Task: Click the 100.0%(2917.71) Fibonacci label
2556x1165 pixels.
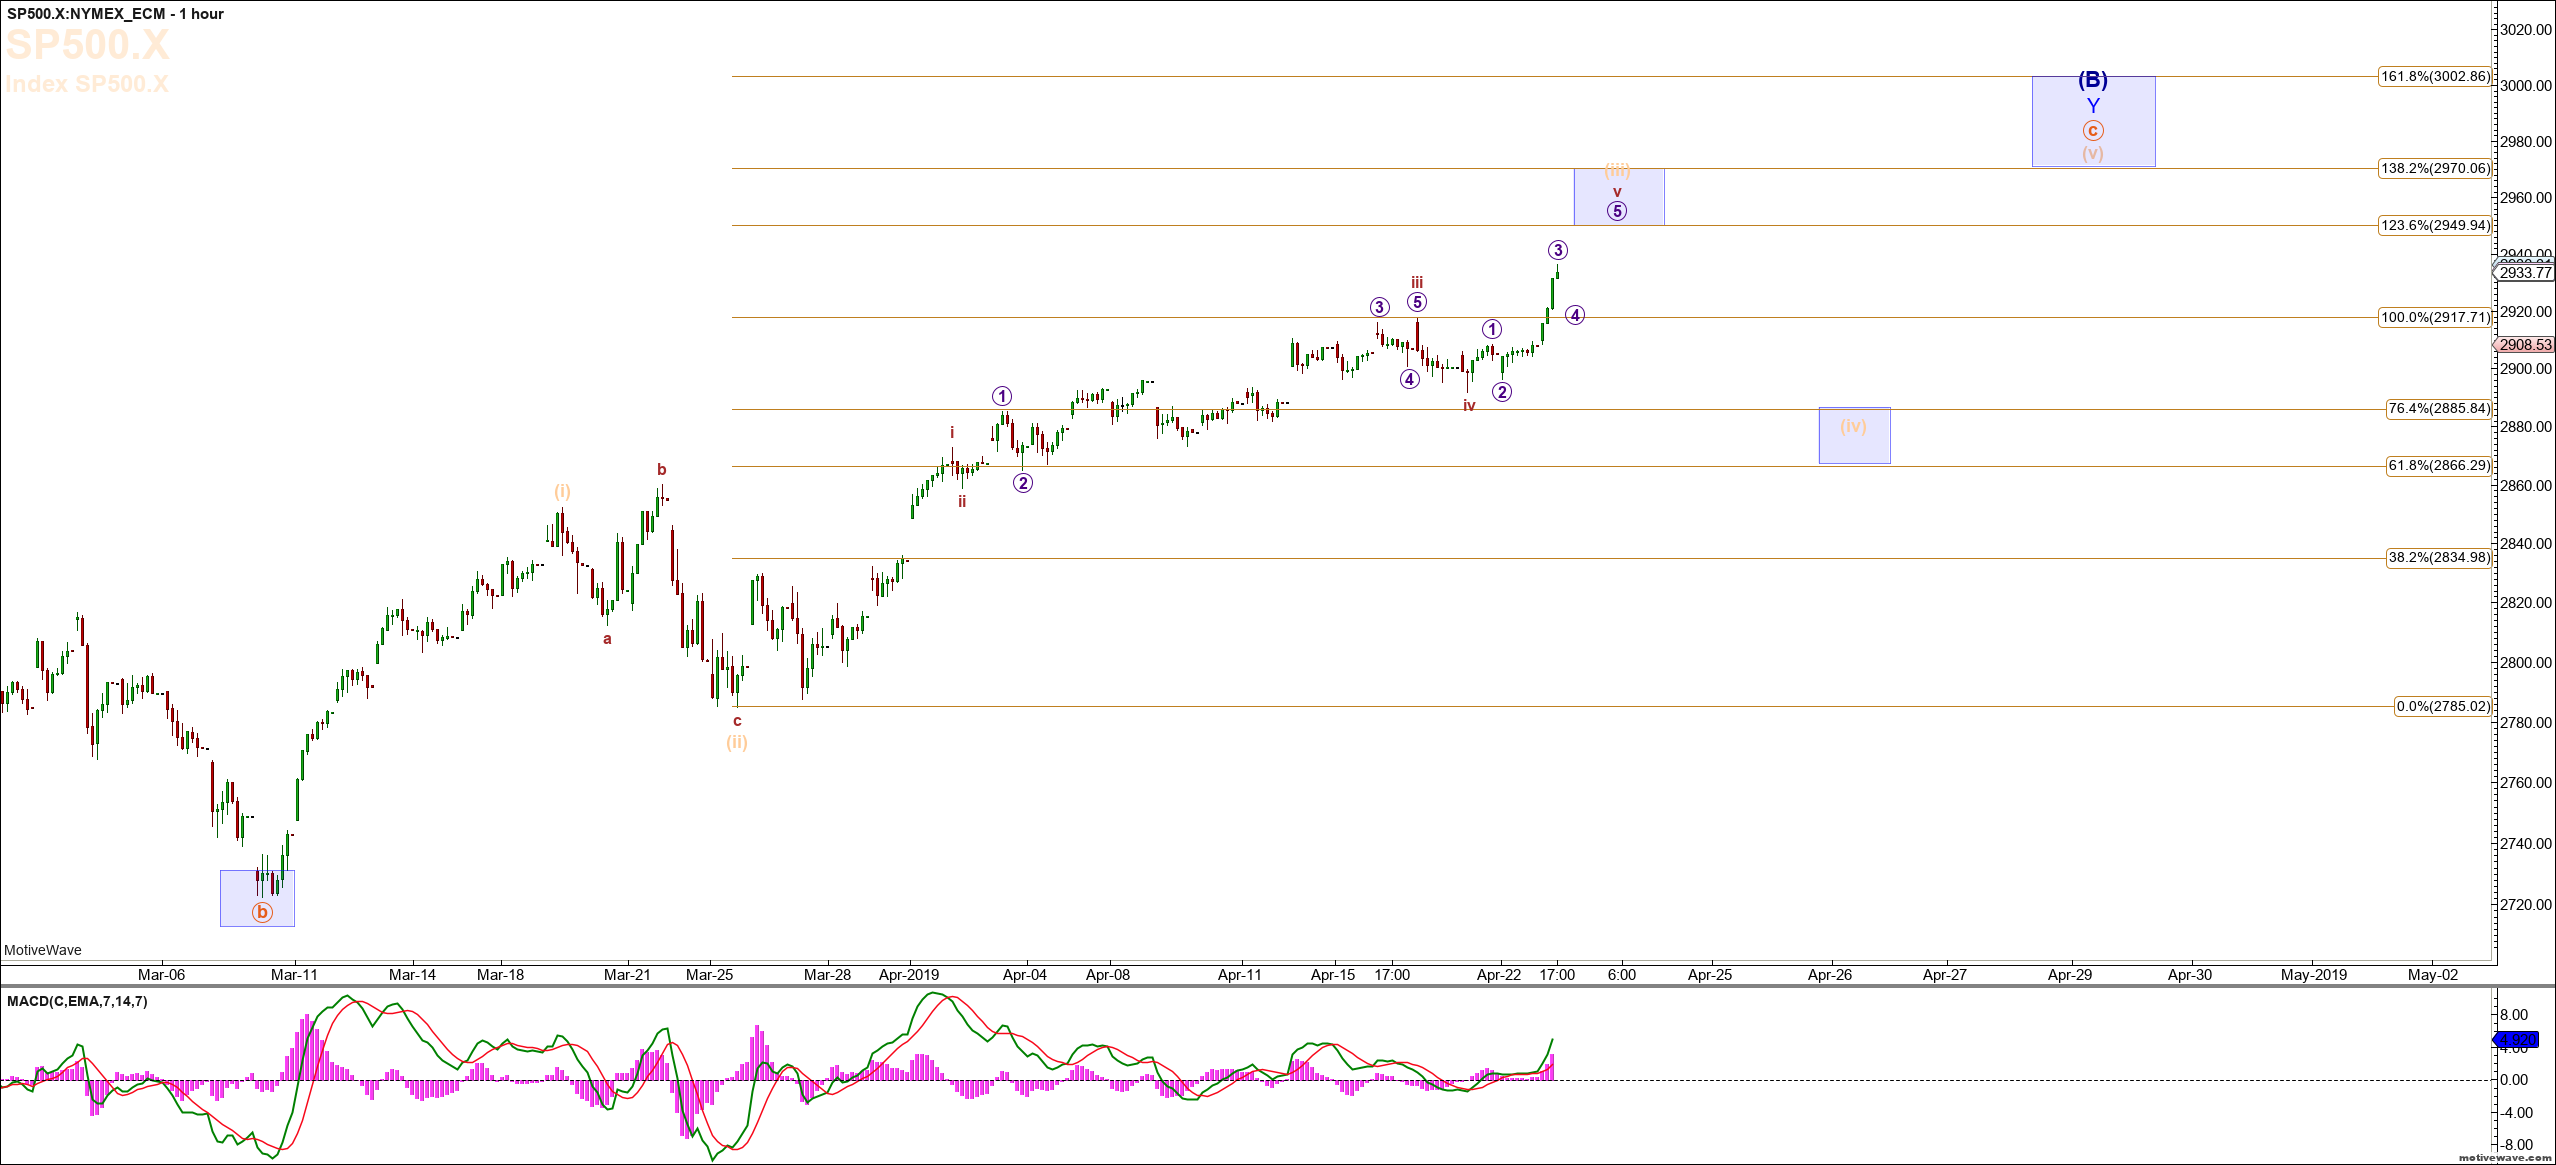Action: click(2435, 317)
